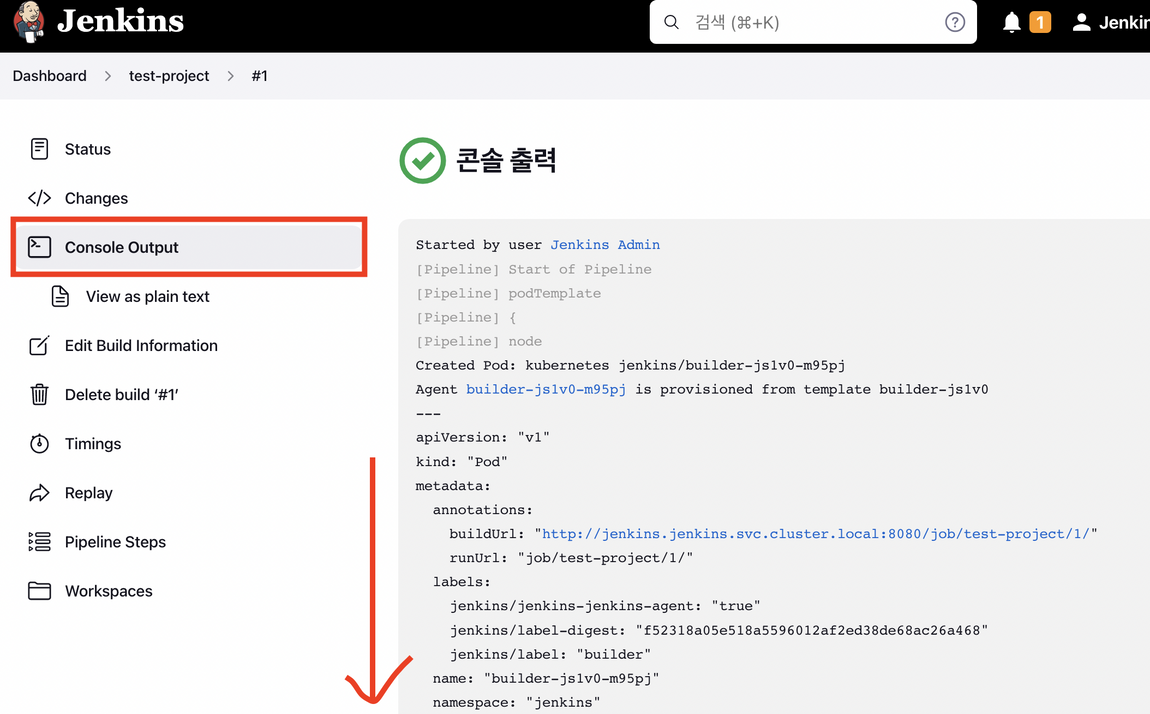Screen dimensions: 1150x714
Task: Open build #1 breadcrumb
Action: [260, 76]
